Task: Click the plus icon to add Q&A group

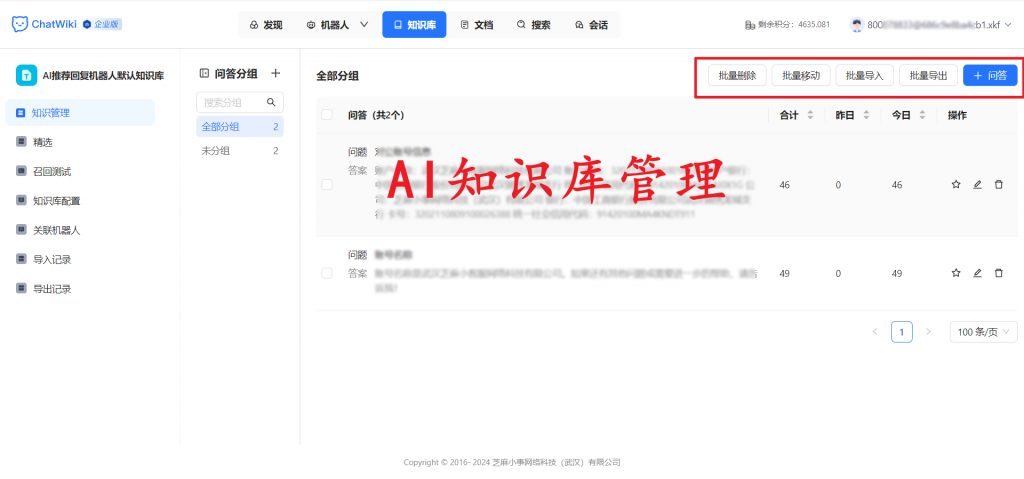Action: pos(276,73)
